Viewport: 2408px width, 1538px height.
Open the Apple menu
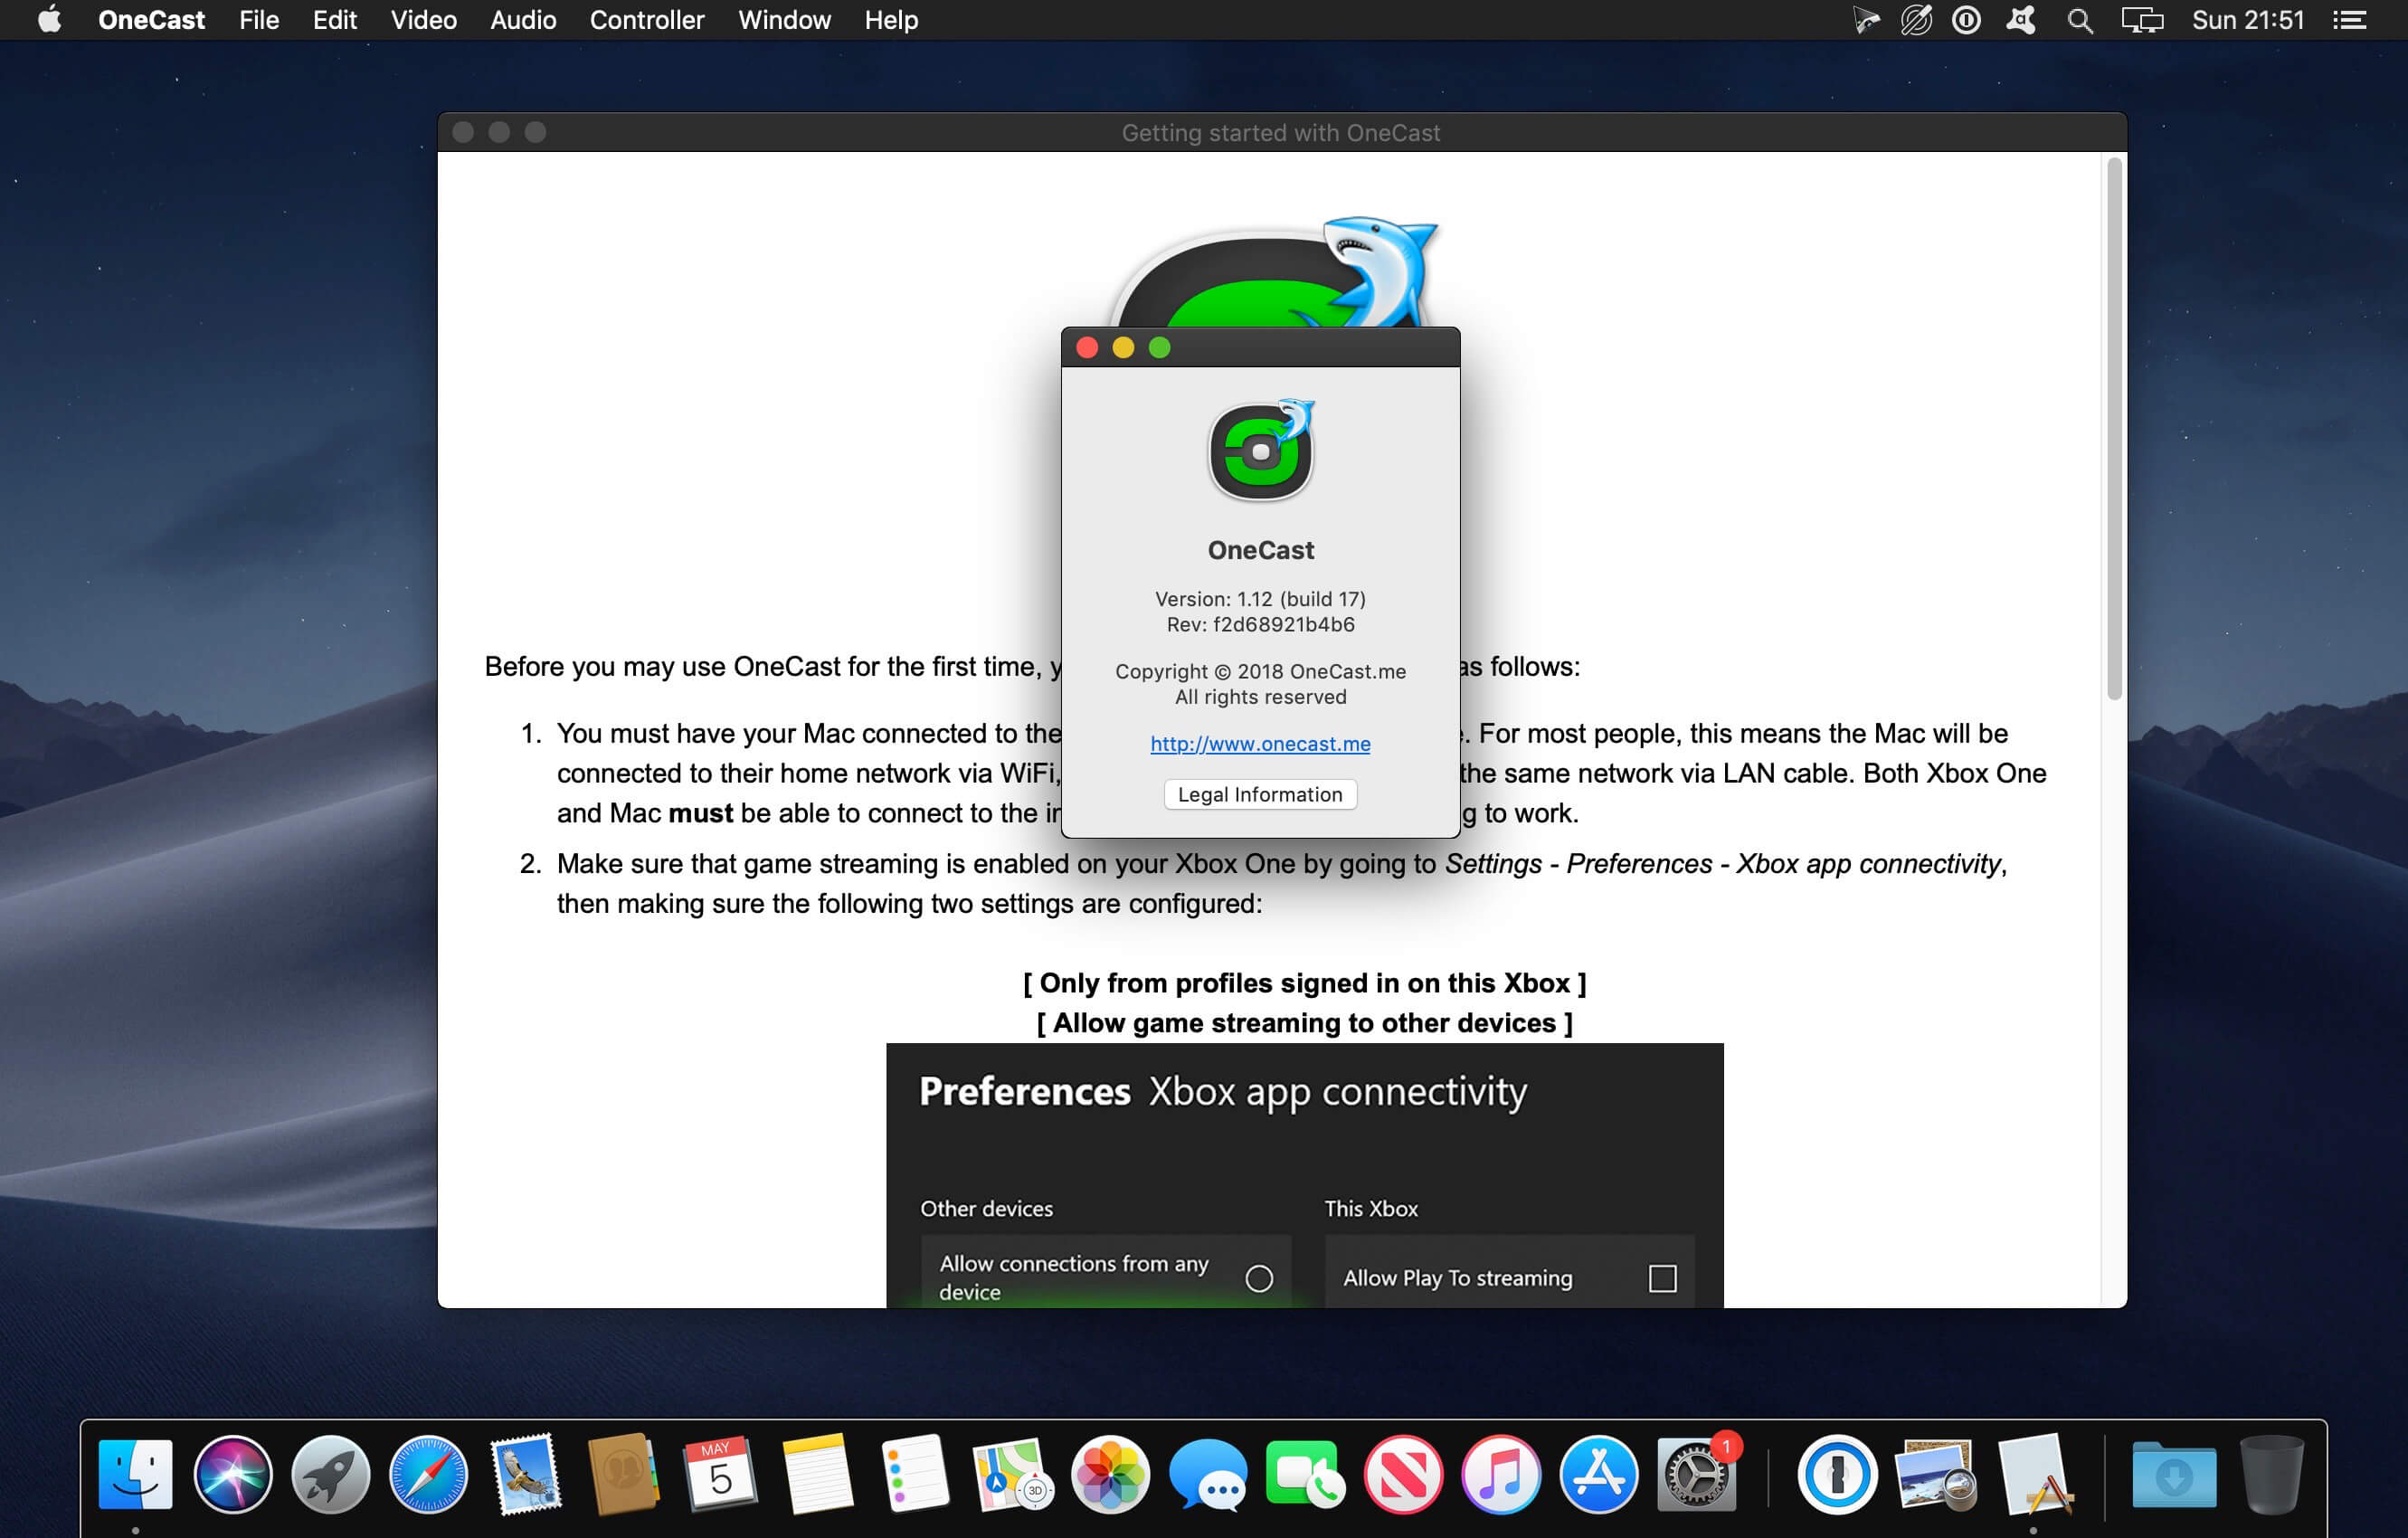point(49,20)
